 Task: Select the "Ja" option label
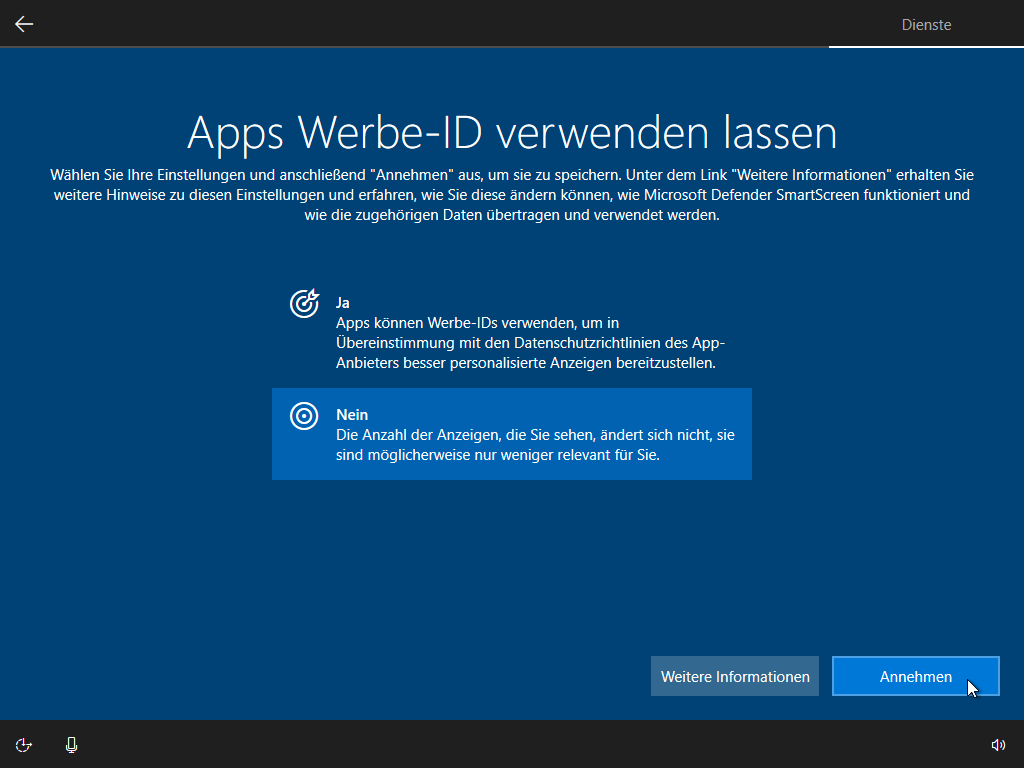(x=343, y=302)
